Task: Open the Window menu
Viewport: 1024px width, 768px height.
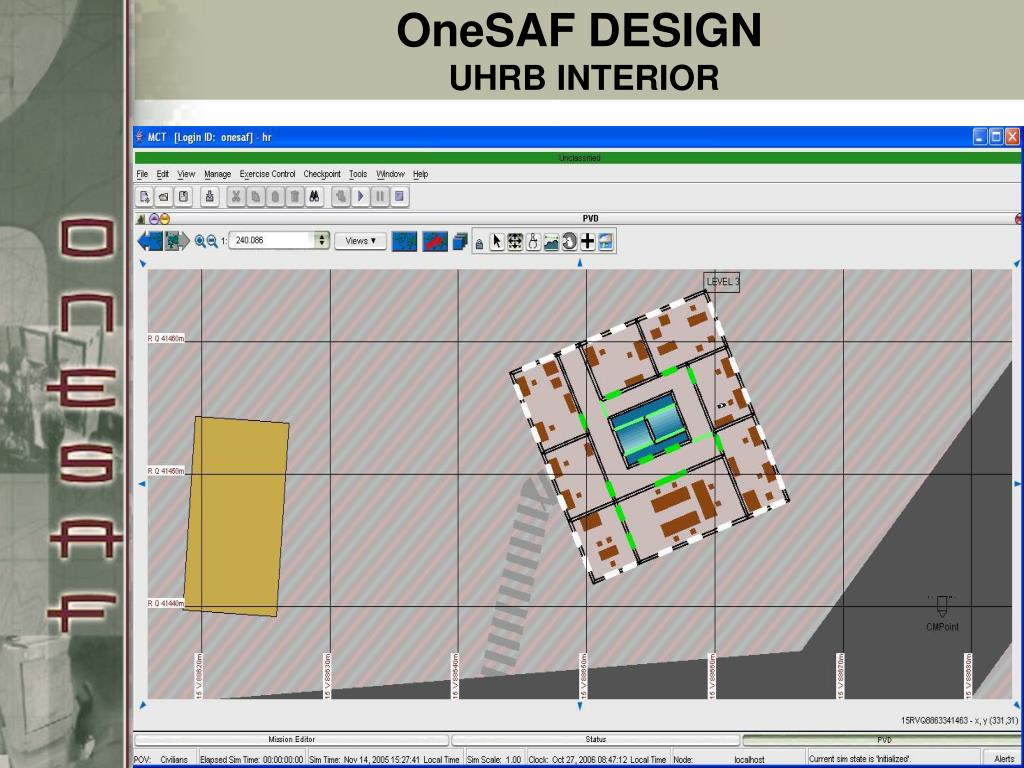Action: 391,174
